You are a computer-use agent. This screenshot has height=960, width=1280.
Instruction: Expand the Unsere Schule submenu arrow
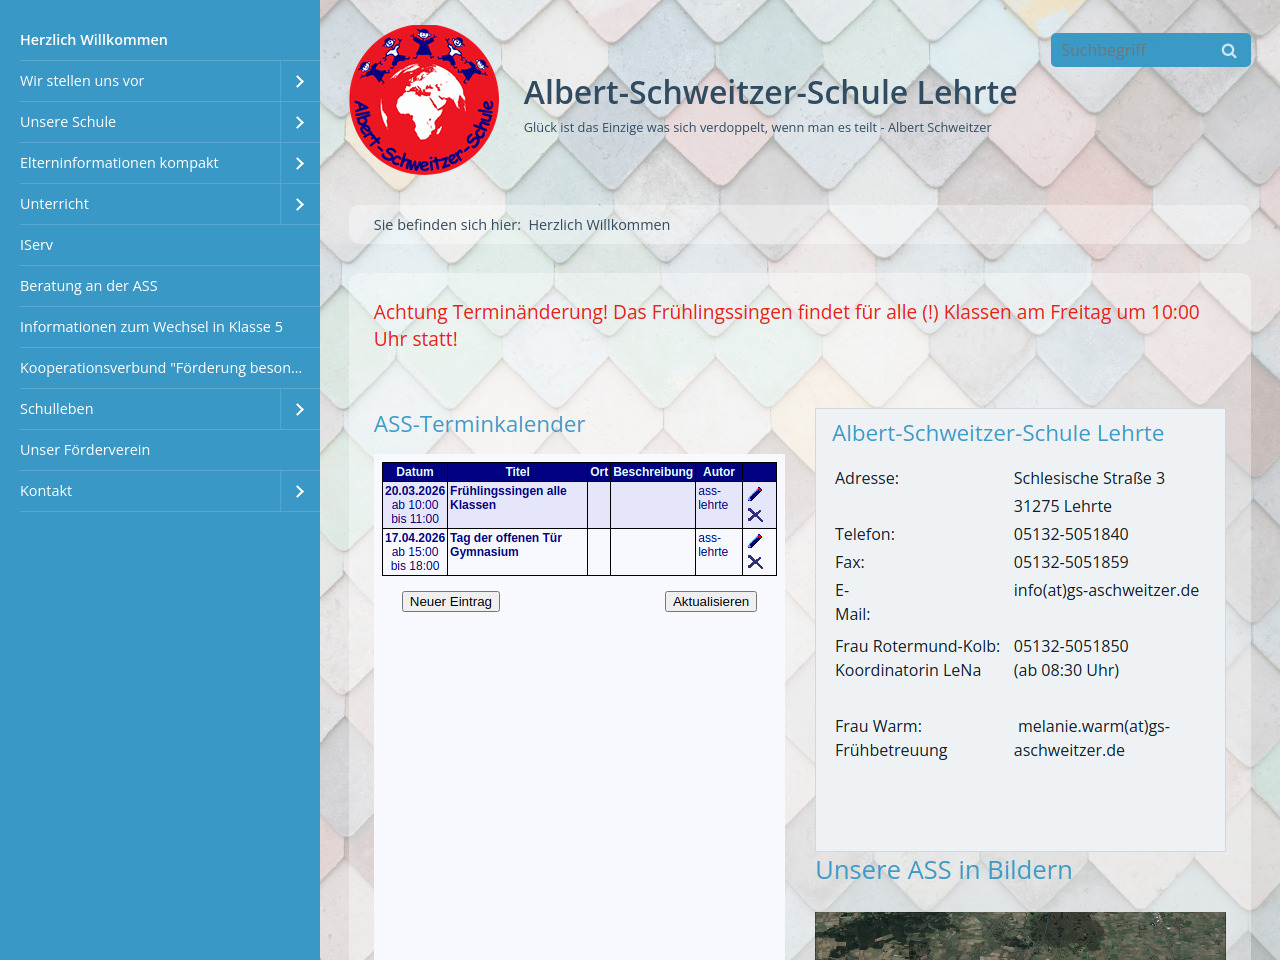click(300, 122)
